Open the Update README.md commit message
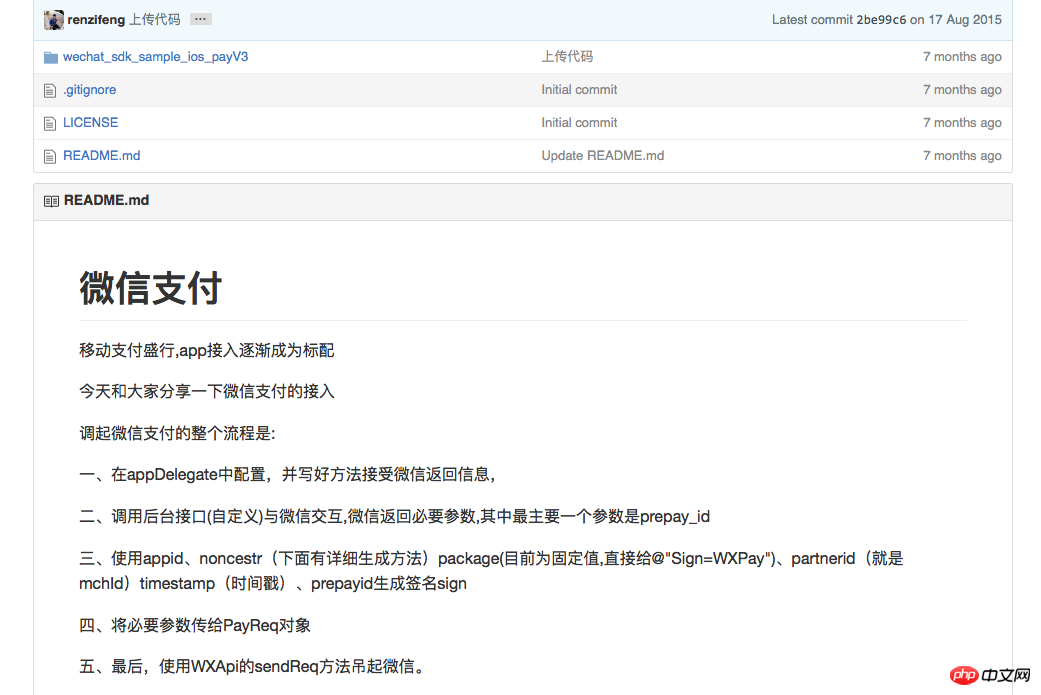This screenshot has height=695, width=1041. pyautogui.click(x=603, y=156)
